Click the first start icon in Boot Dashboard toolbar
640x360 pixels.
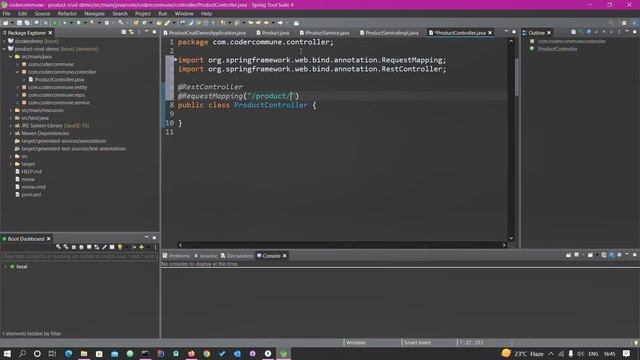[58, 247]
